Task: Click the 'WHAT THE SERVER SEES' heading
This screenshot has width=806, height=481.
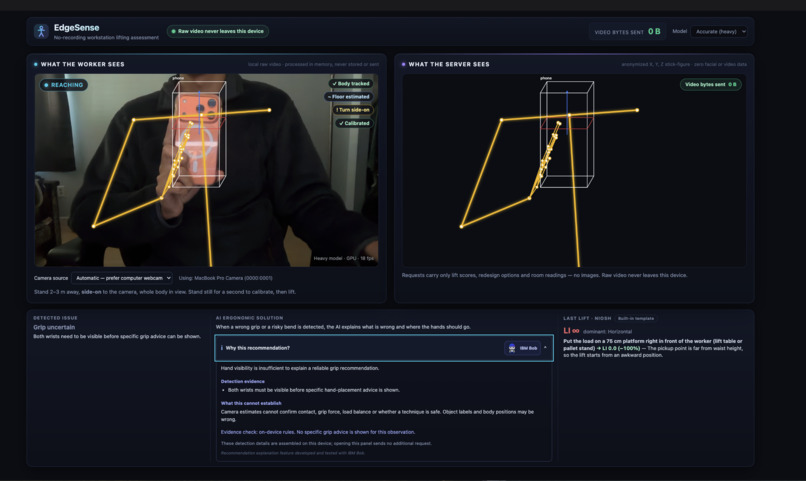Action: [x=449, y=64]
